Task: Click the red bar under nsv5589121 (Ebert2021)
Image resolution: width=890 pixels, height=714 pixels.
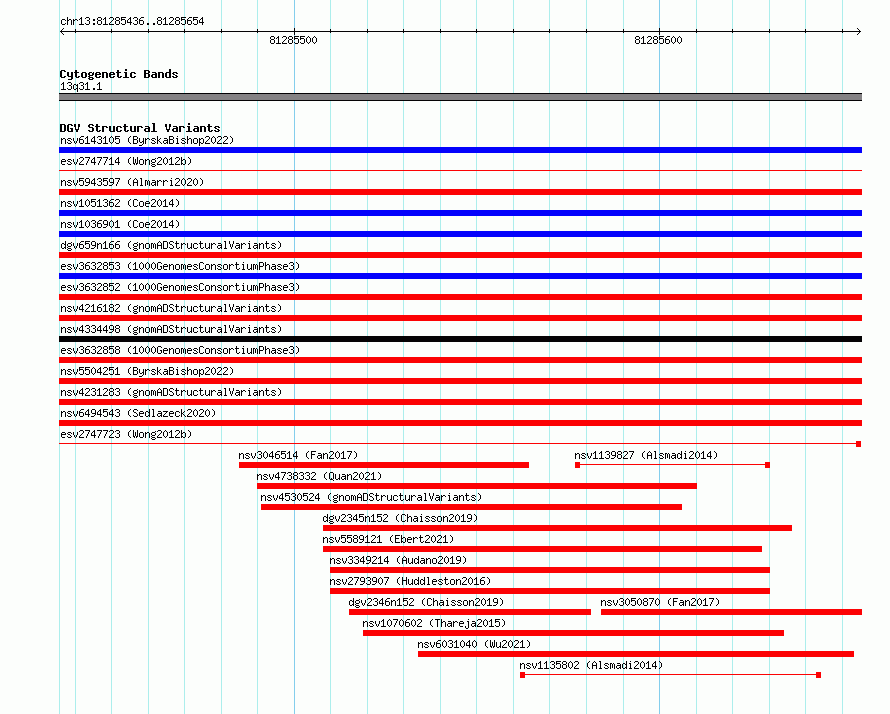Action: coord(543,549)
